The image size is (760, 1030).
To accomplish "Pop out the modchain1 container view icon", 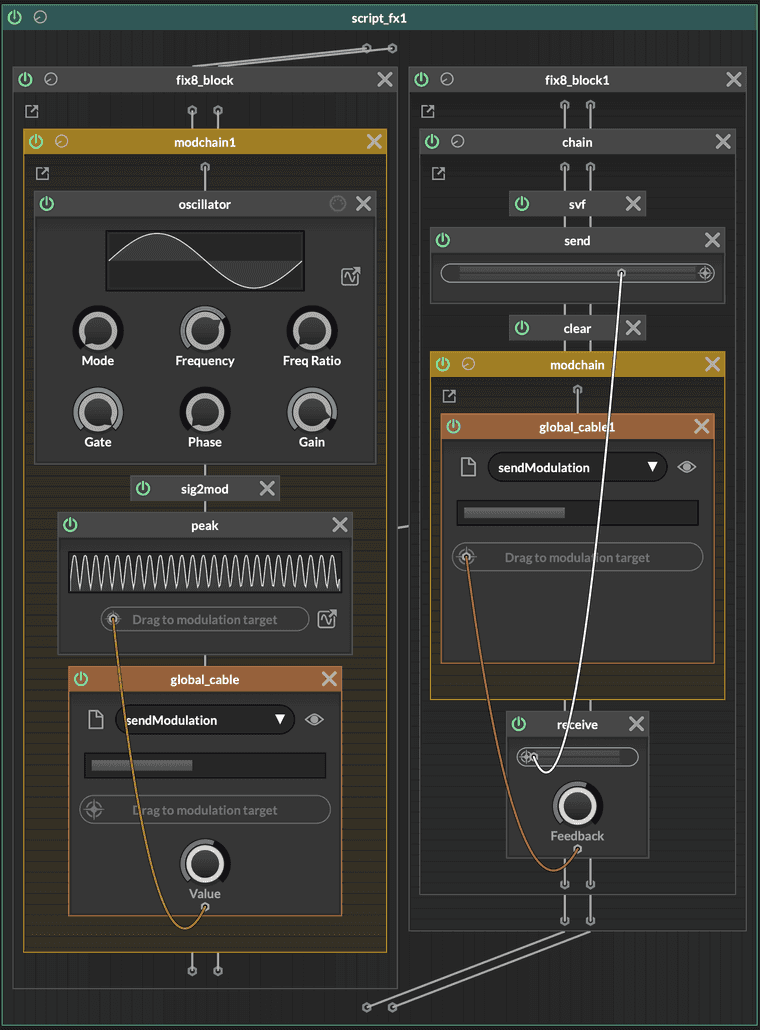I will tap(42, 173).
